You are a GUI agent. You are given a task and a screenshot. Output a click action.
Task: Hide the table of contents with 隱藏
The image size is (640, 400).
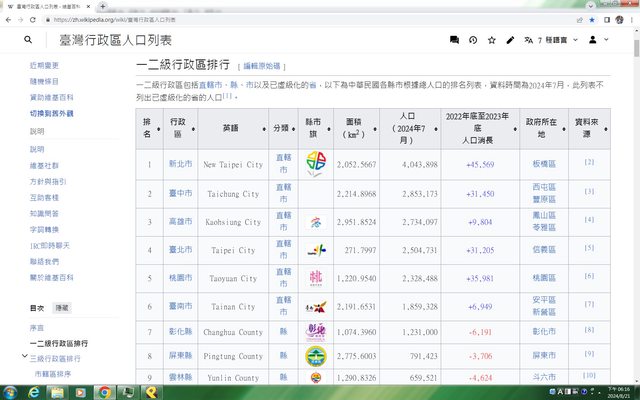click(x=62, y=309)
